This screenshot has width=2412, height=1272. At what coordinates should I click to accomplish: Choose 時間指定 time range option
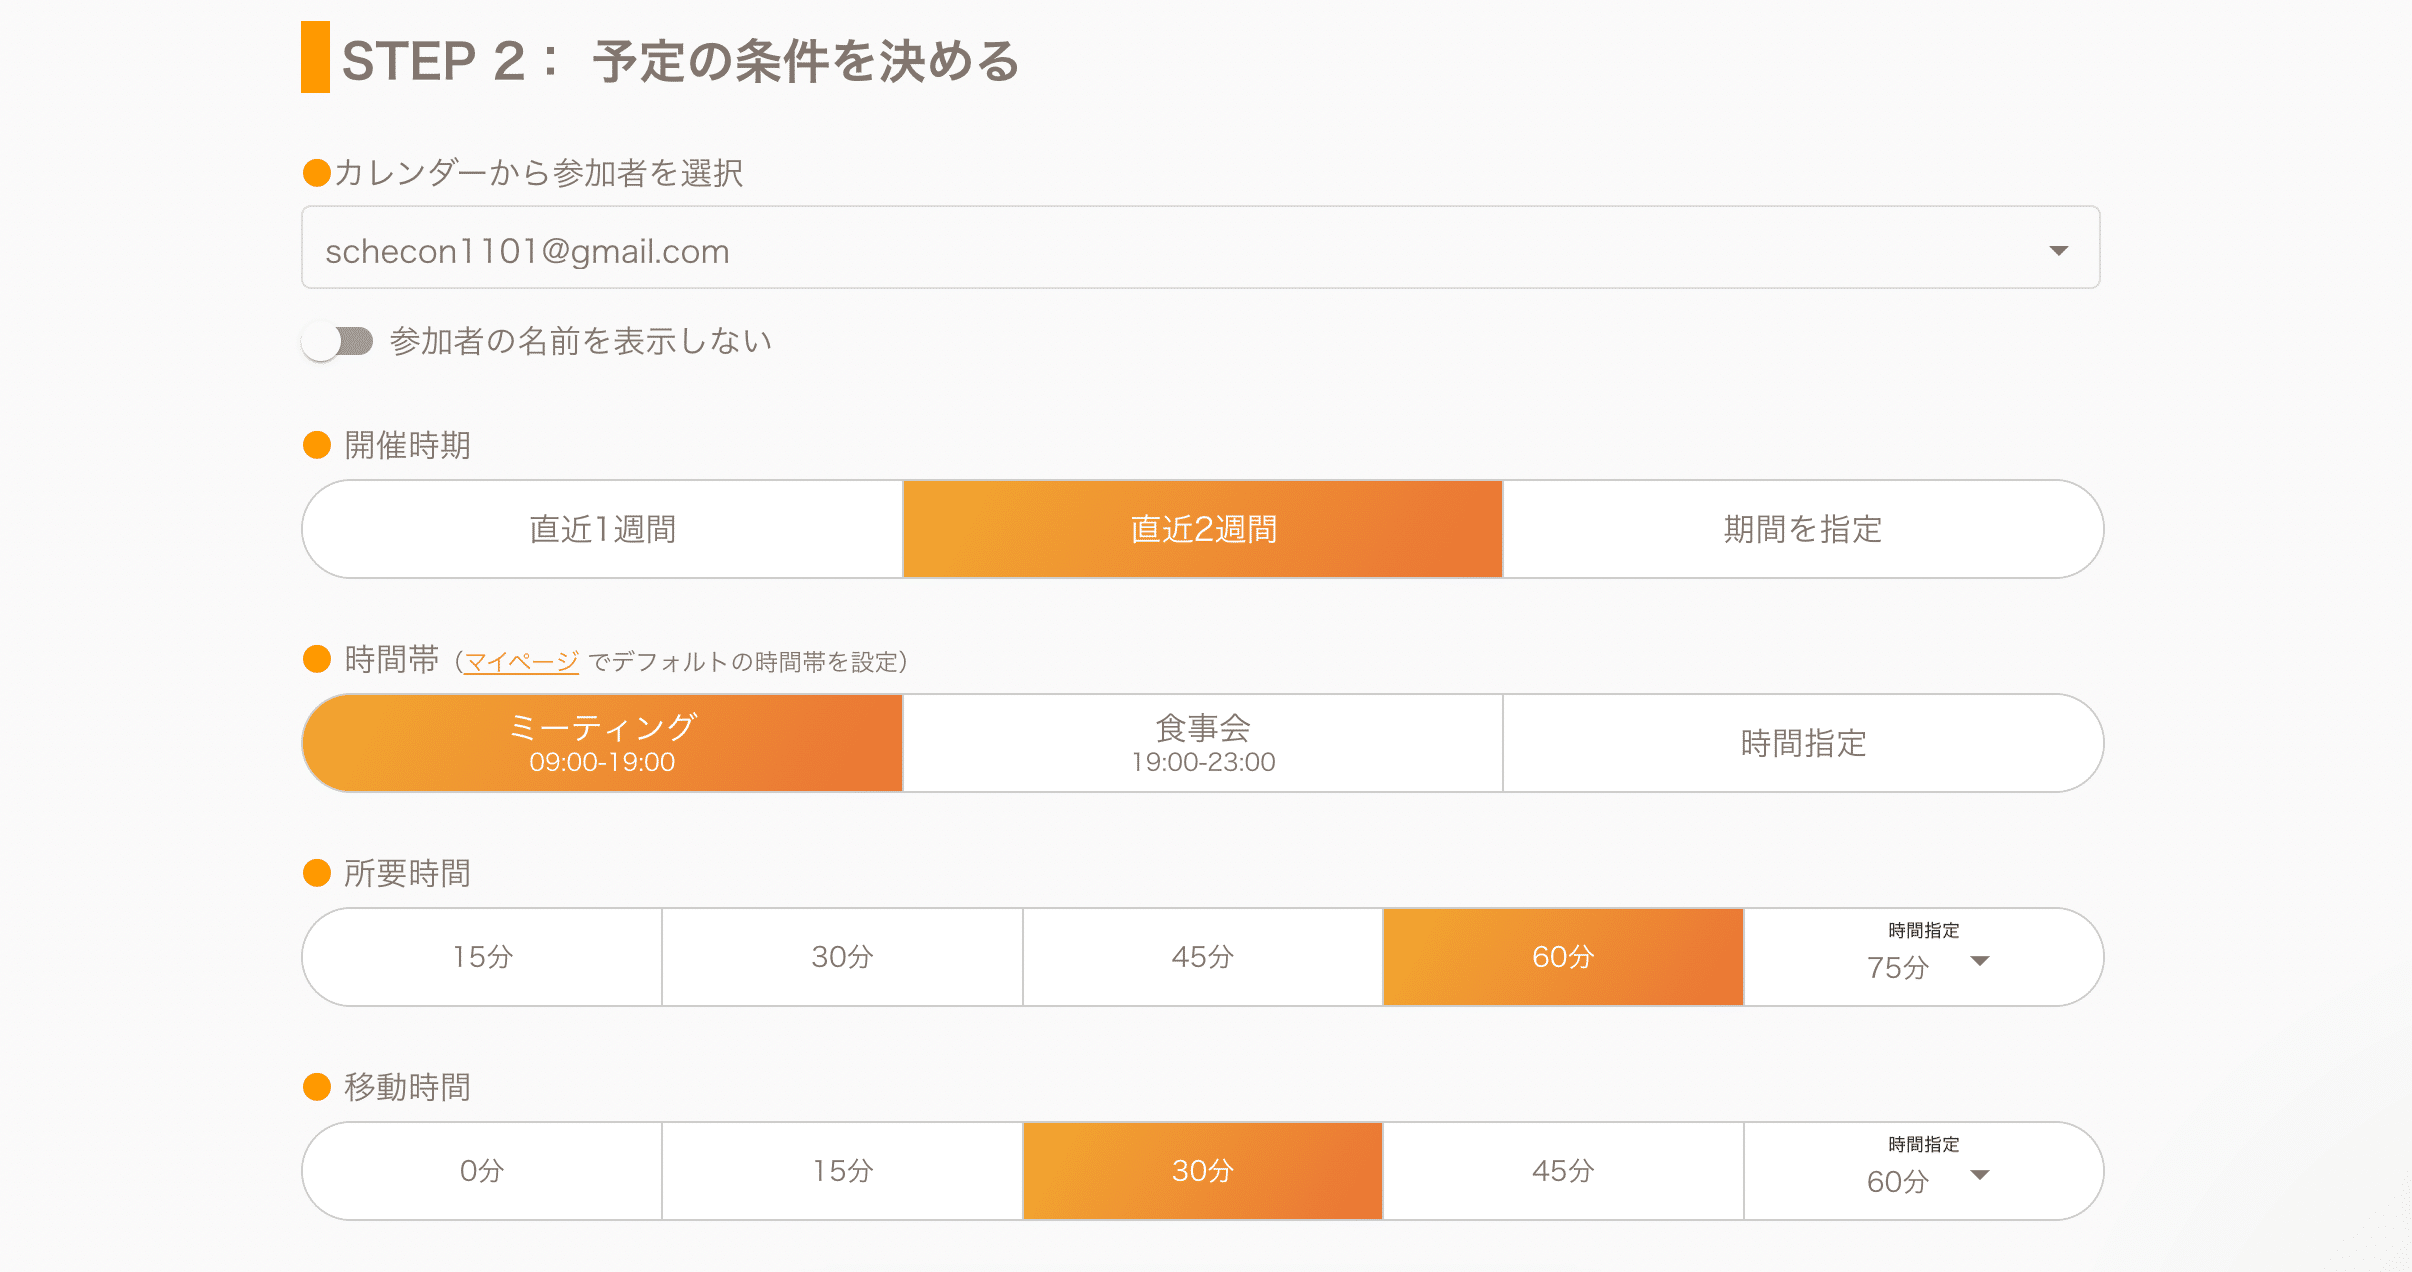coord(1803,743)
